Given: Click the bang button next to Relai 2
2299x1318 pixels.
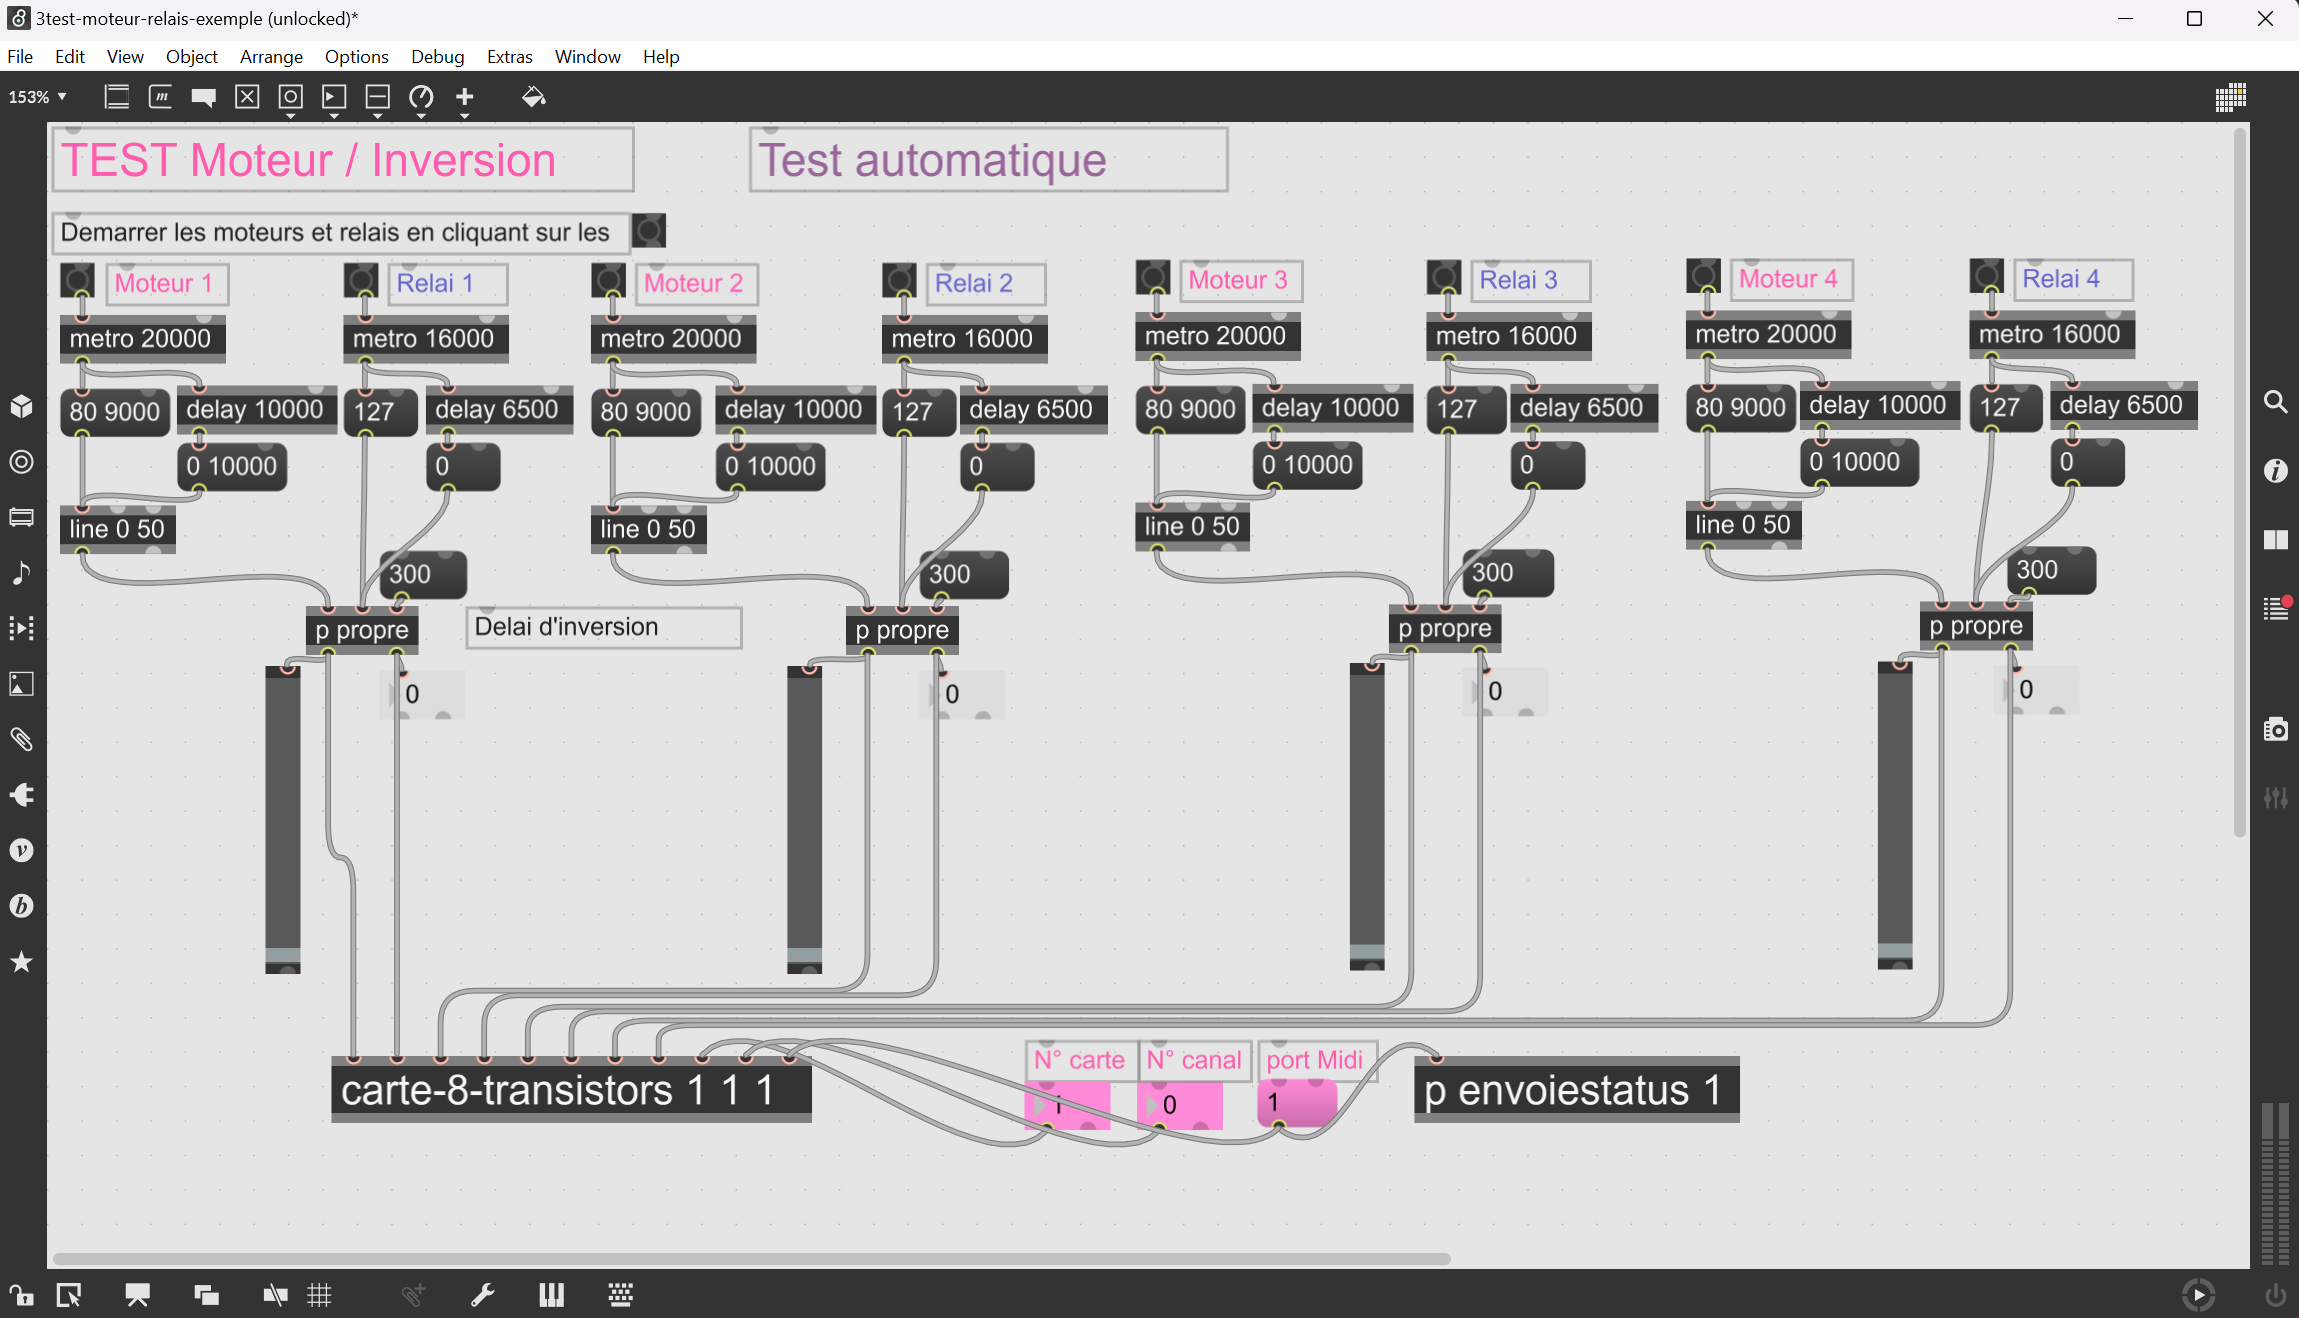Looking at the screenshot, I should point(899,280).
